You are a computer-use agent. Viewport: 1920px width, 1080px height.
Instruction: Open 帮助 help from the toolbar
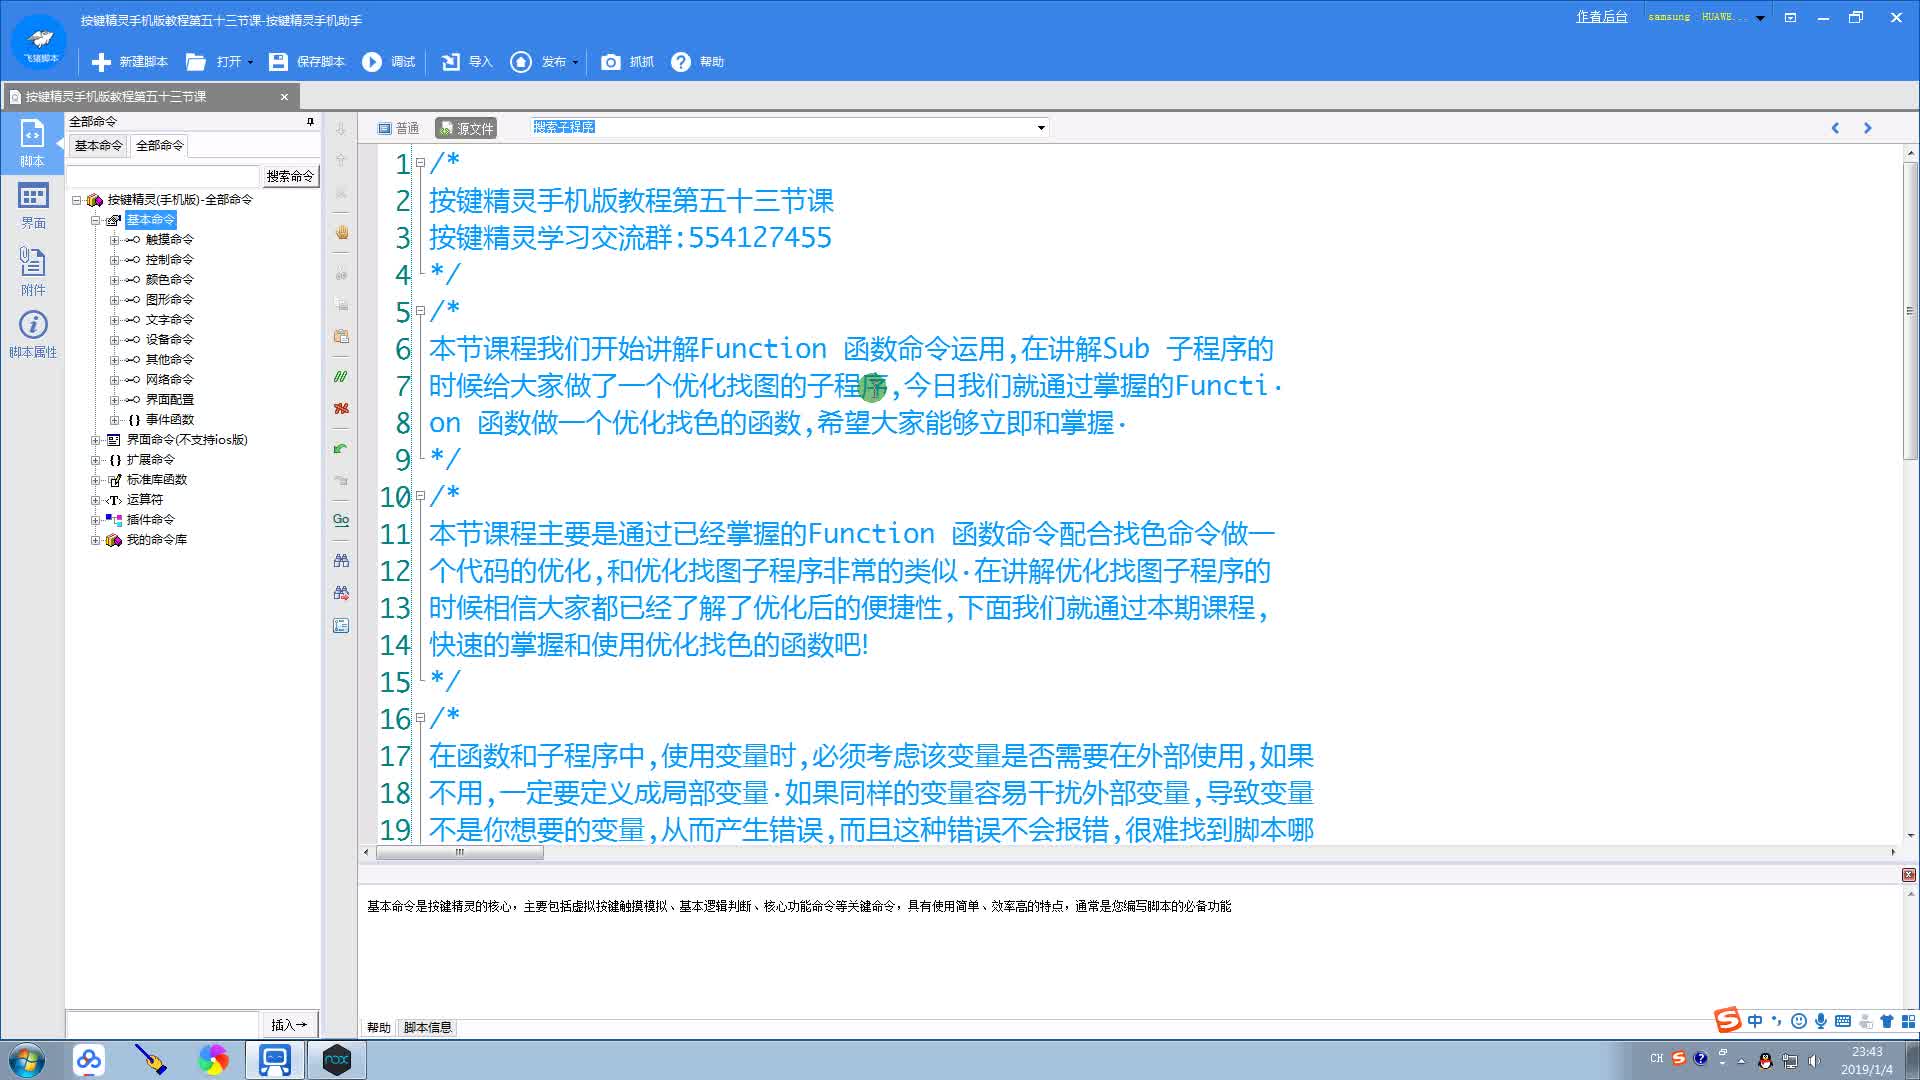coord(698,62)
